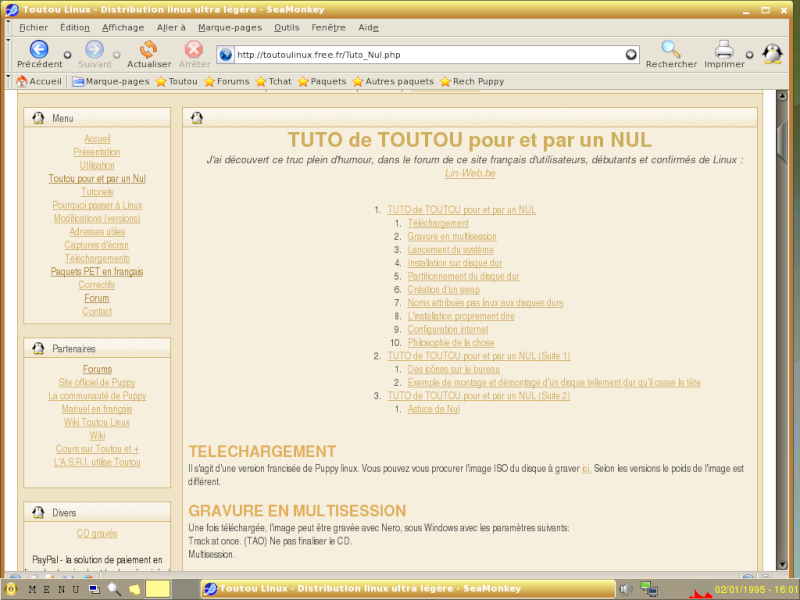The height and width of the screenshot is (600, 800).
Task: Open Paquets PET en français sidebar link
Action: 97,271
